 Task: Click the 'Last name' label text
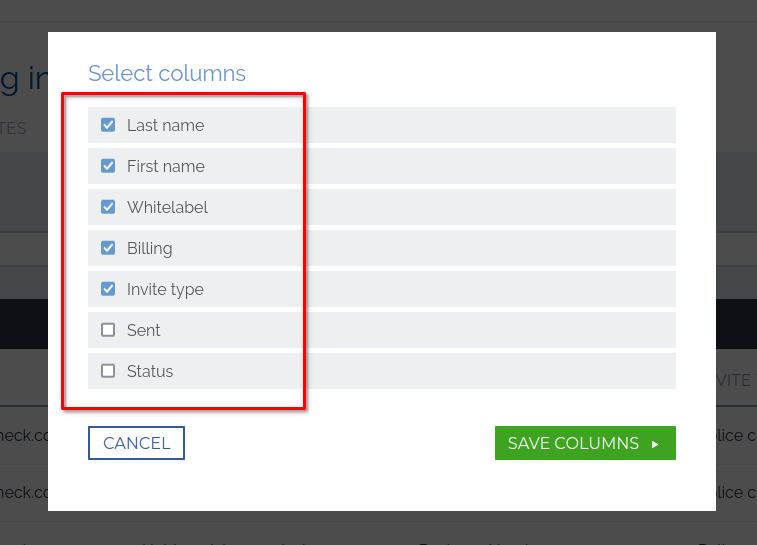point(165,125)
